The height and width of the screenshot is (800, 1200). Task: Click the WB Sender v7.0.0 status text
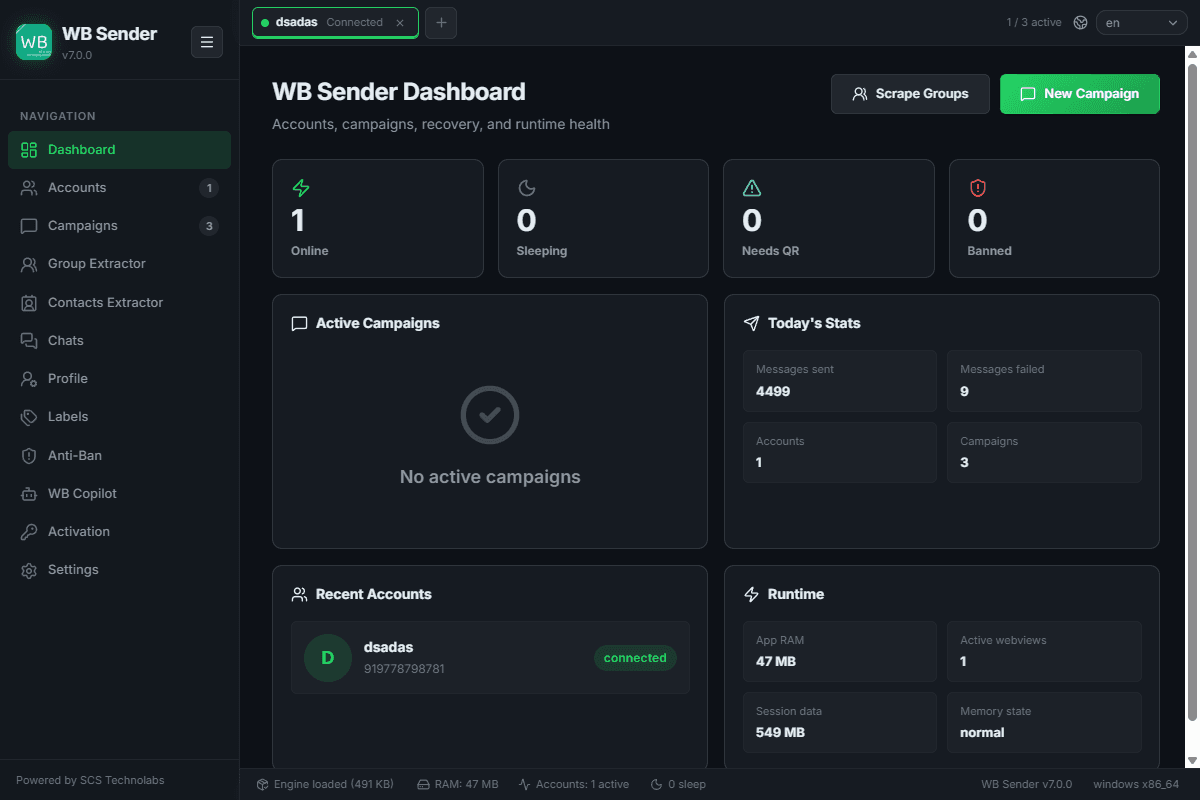click(1027, 784)
